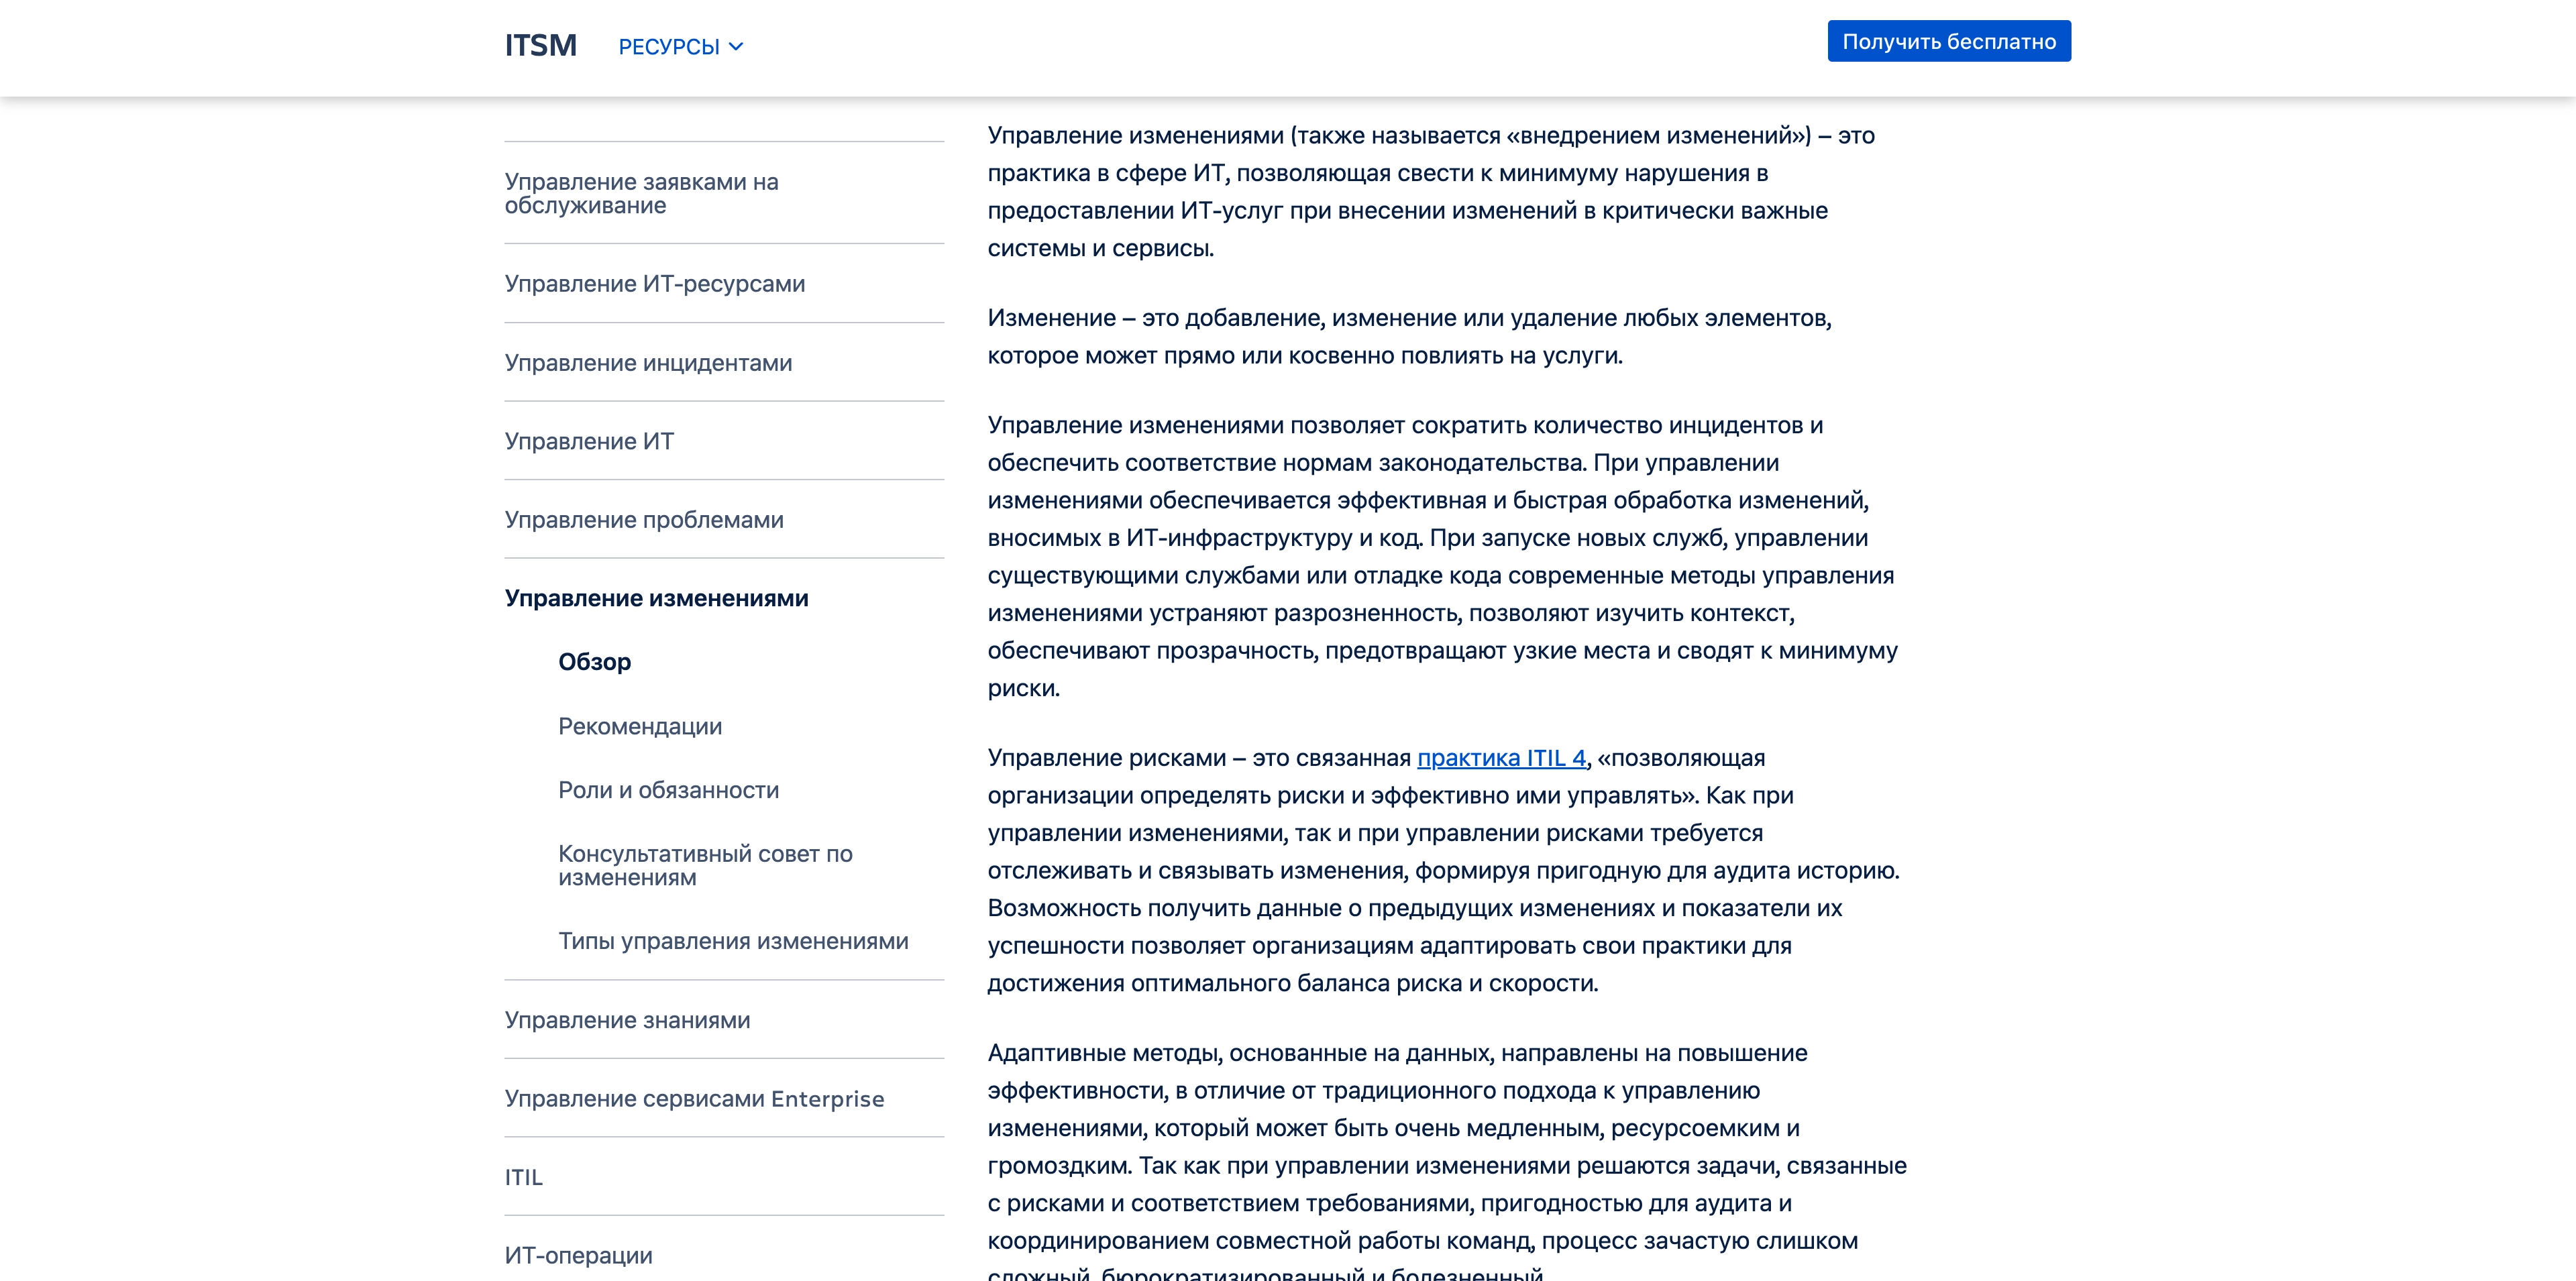The image size is (2576, 1281).
Task: Open the Управление ИТ sidebar item
Action: tap(589, 441)
